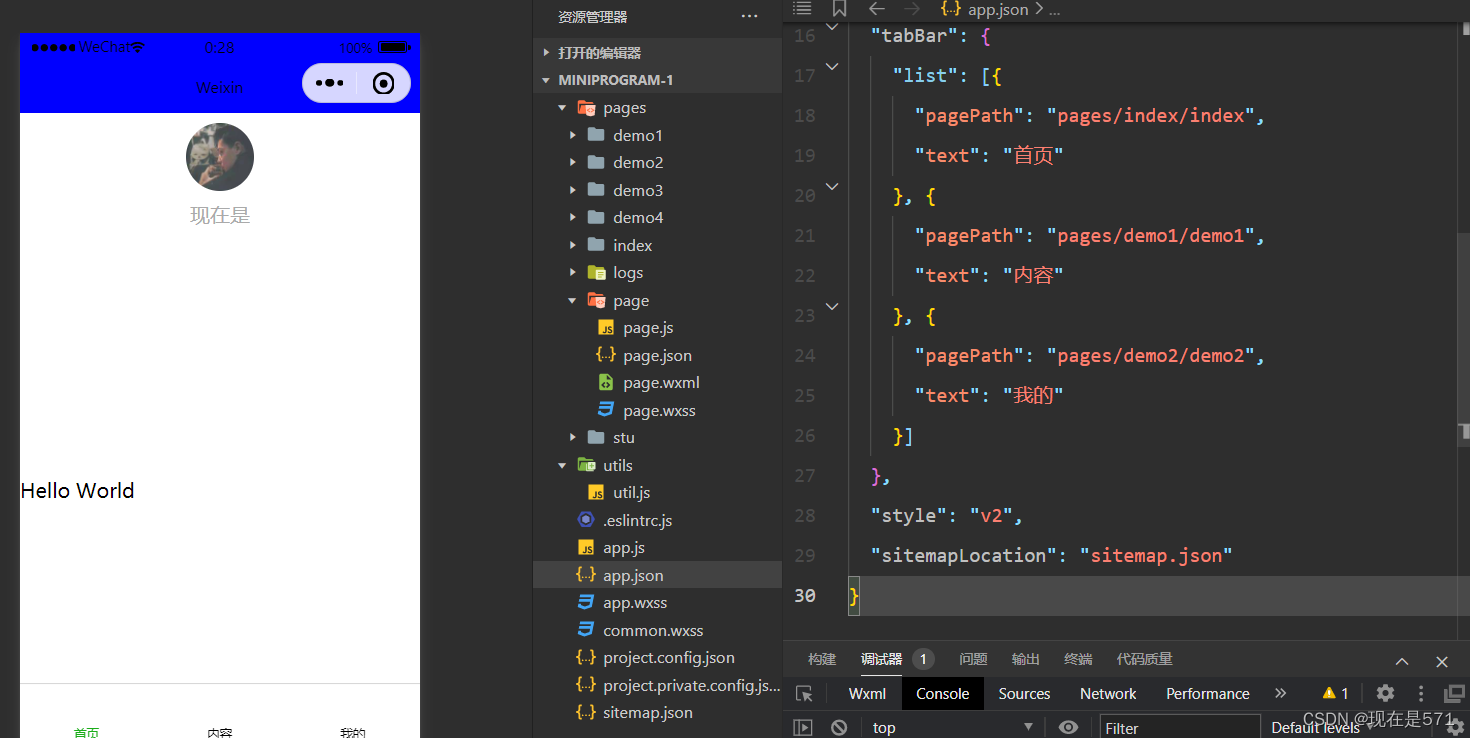
Task: Switch to the 调试器 tab
Action: click(882, 659)
